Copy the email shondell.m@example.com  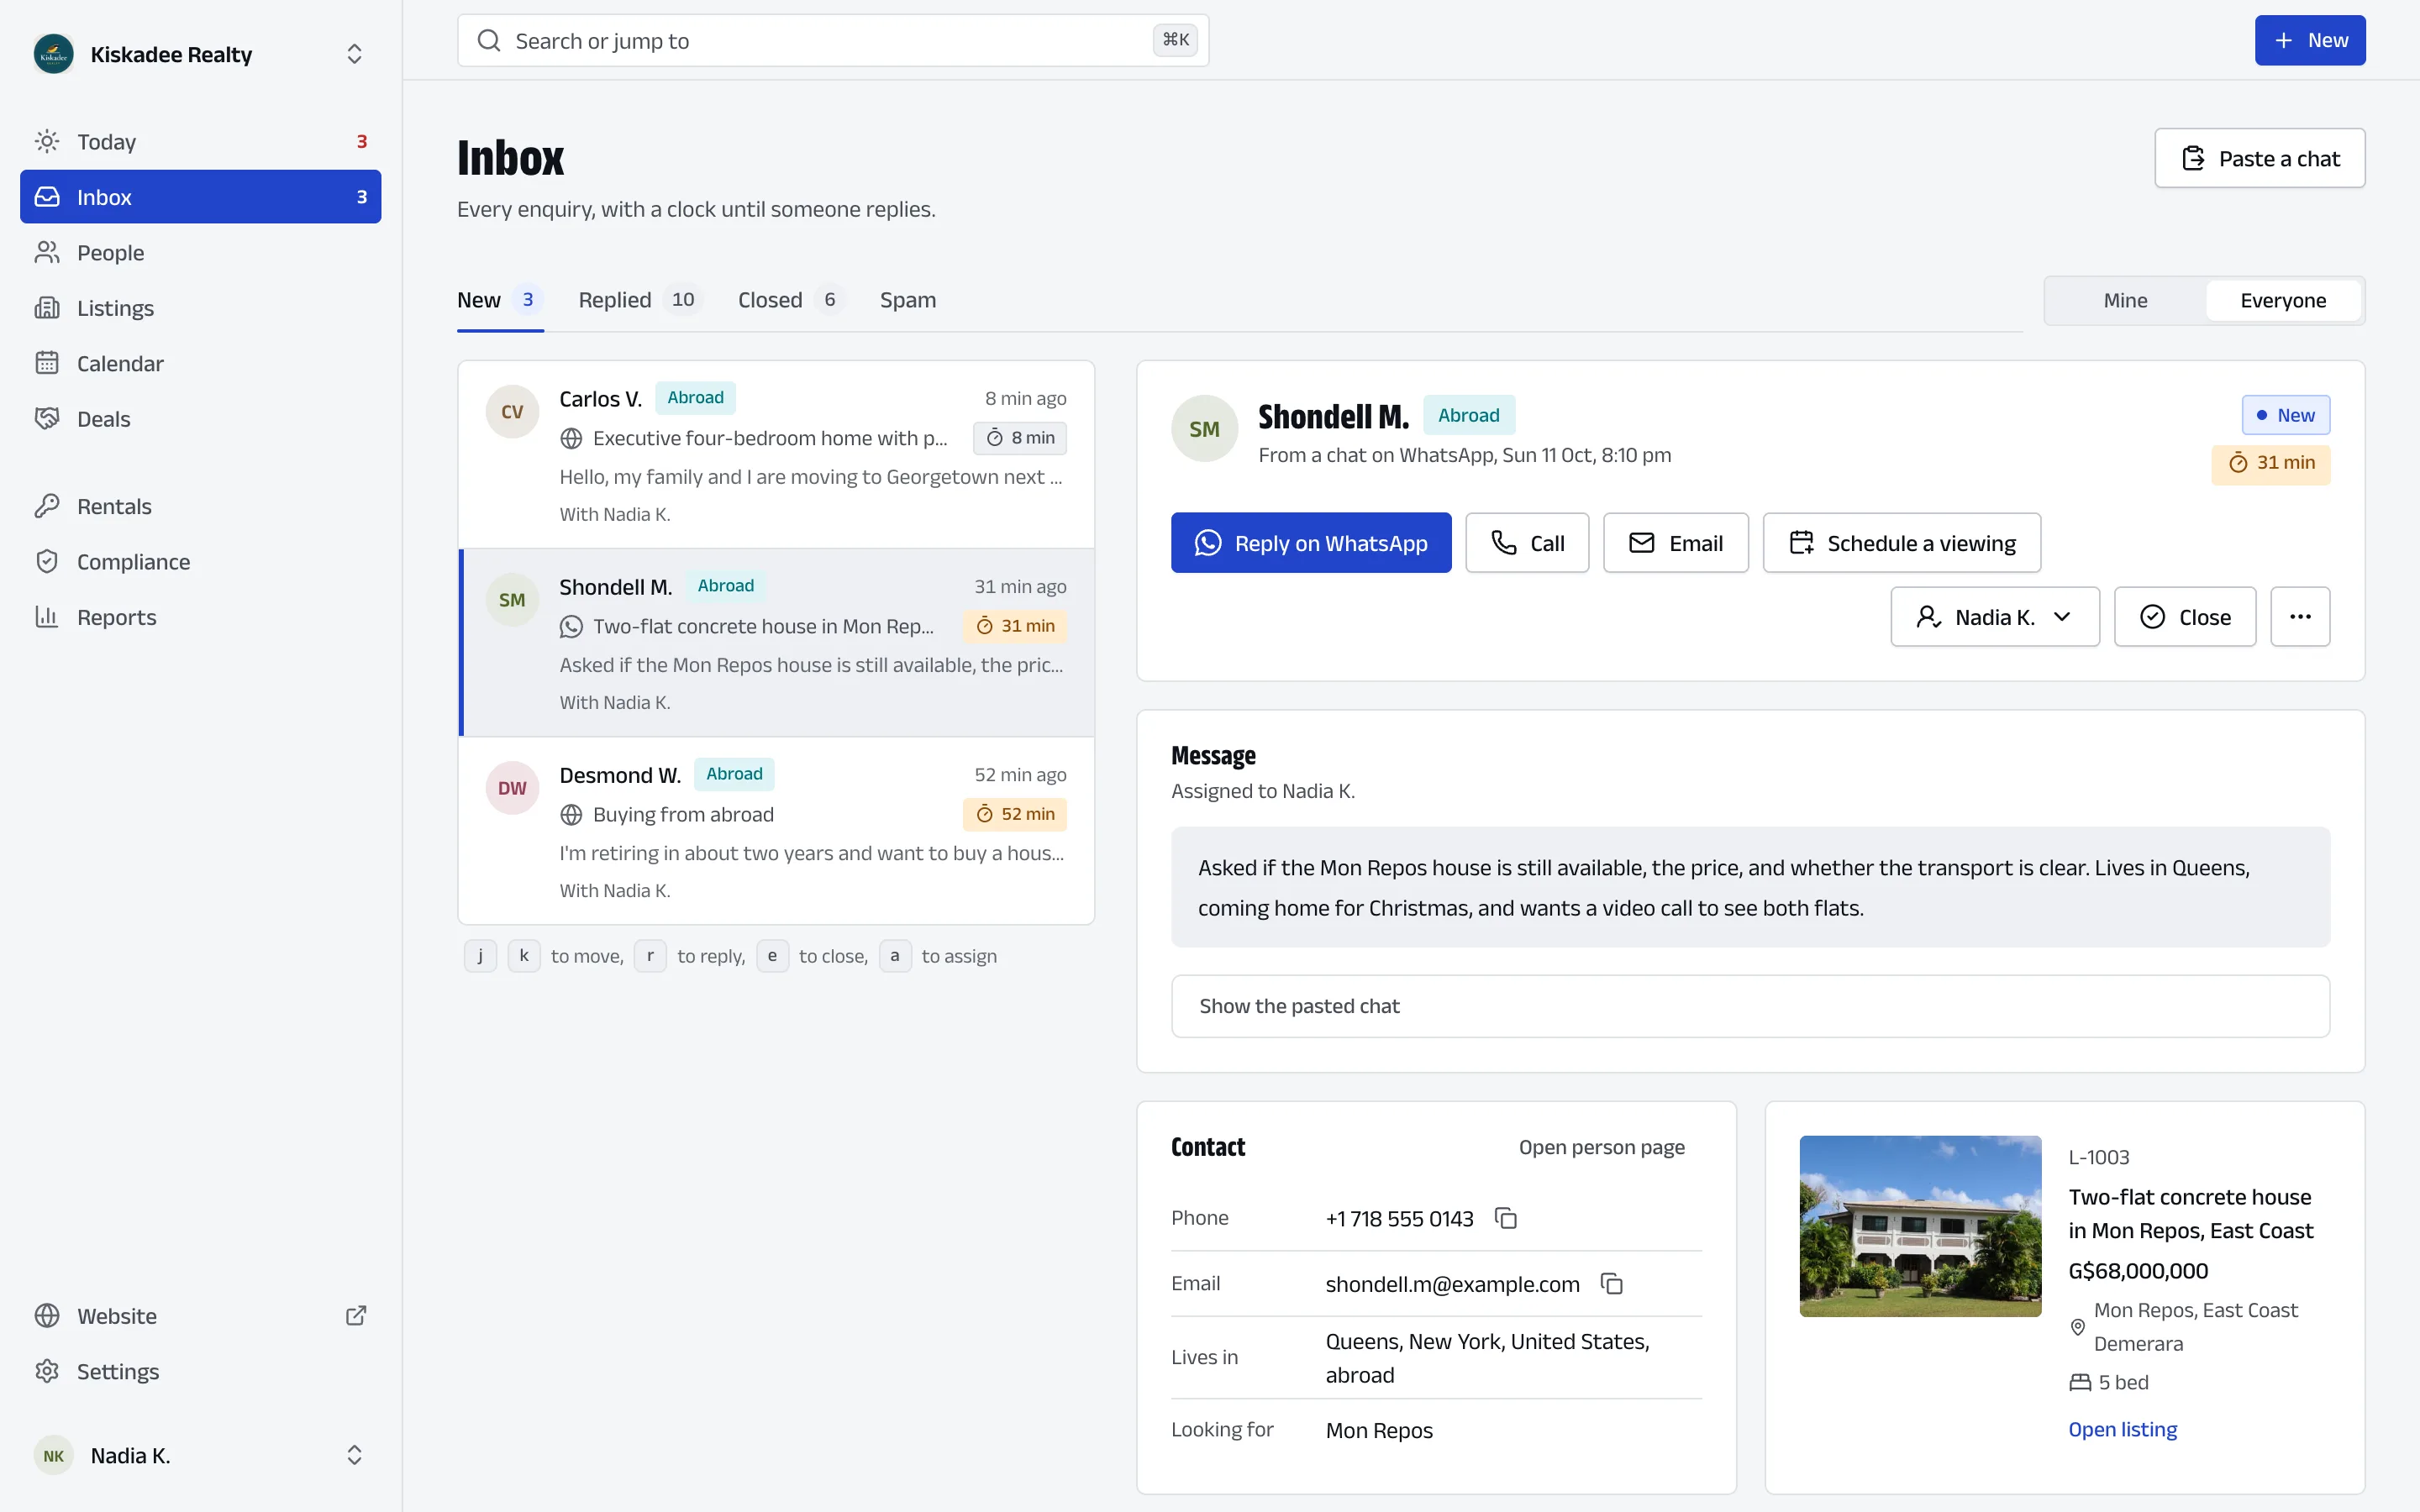(x=1611, y=1283)
